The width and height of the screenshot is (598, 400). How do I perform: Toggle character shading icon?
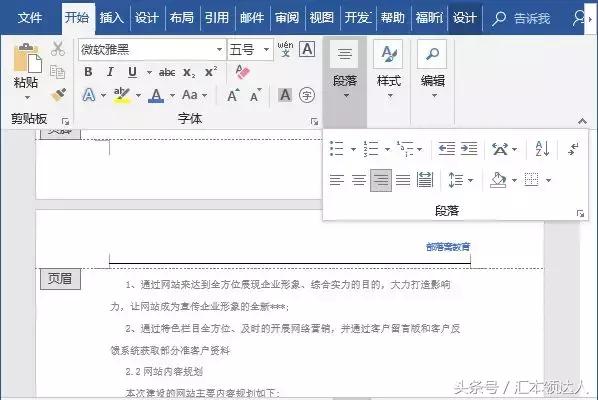[285, 95]
